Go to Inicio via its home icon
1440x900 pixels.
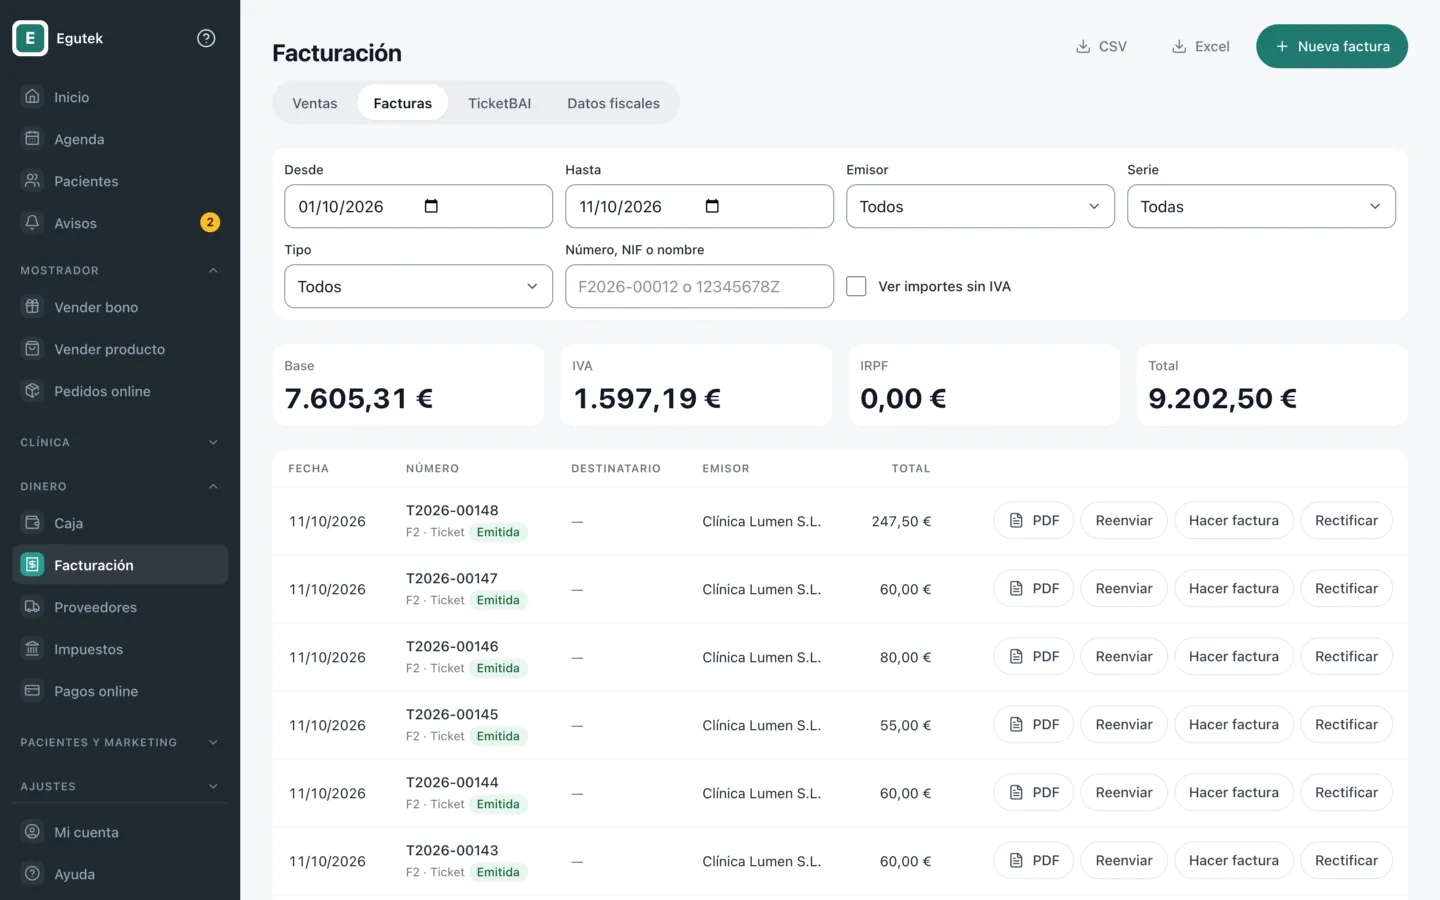[x=32, y=96]
